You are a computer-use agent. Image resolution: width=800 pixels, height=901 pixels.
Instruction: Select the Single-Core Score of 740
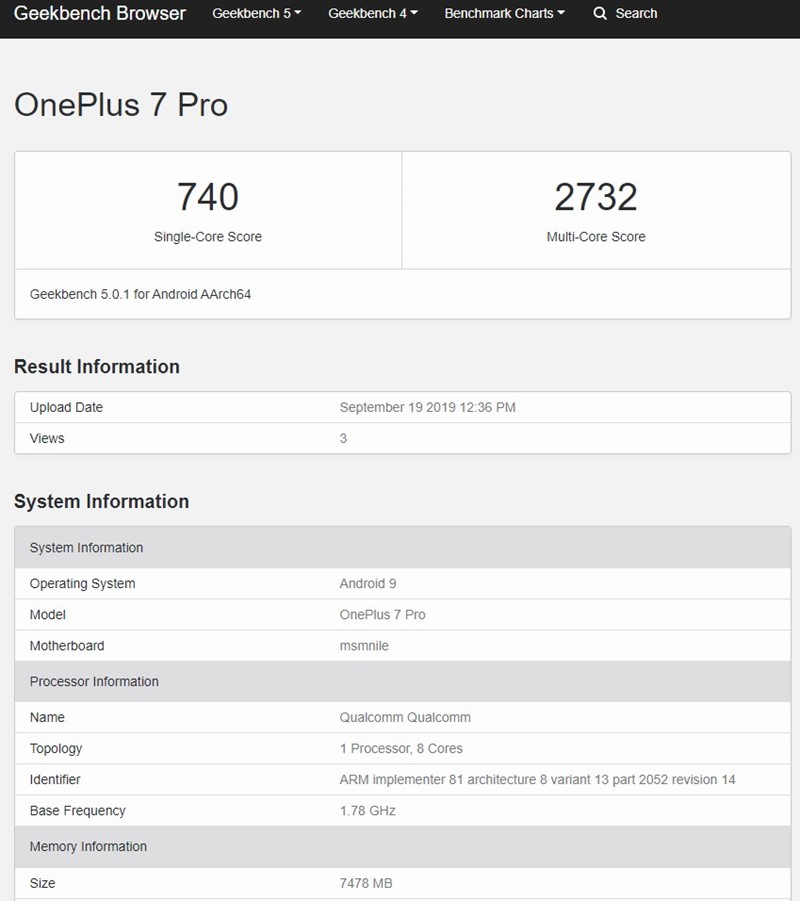207,198
